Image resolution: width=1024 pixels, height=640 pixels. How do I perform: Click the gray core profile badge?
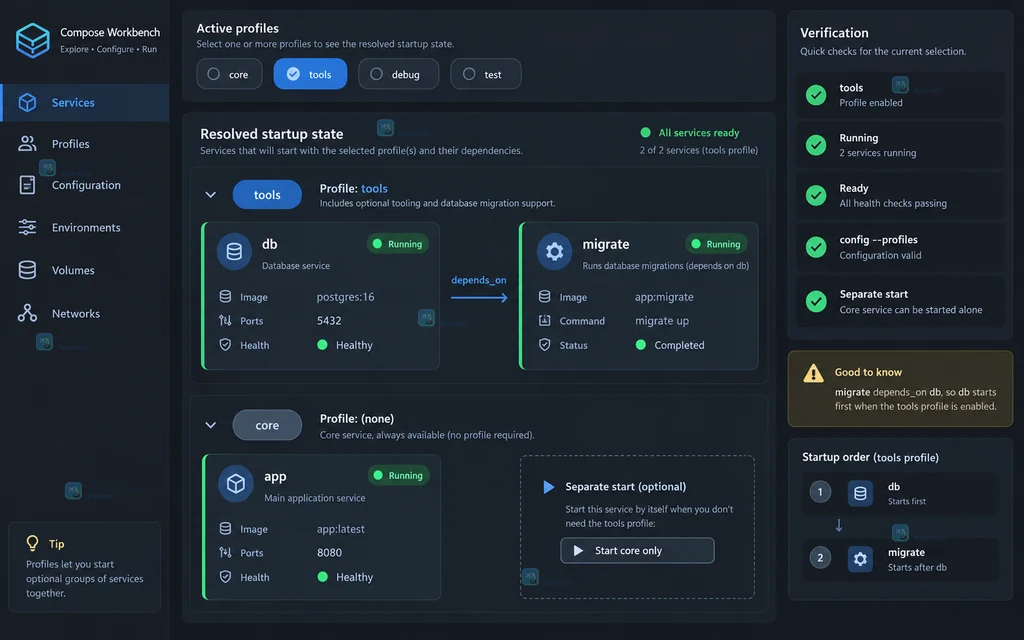267,425
